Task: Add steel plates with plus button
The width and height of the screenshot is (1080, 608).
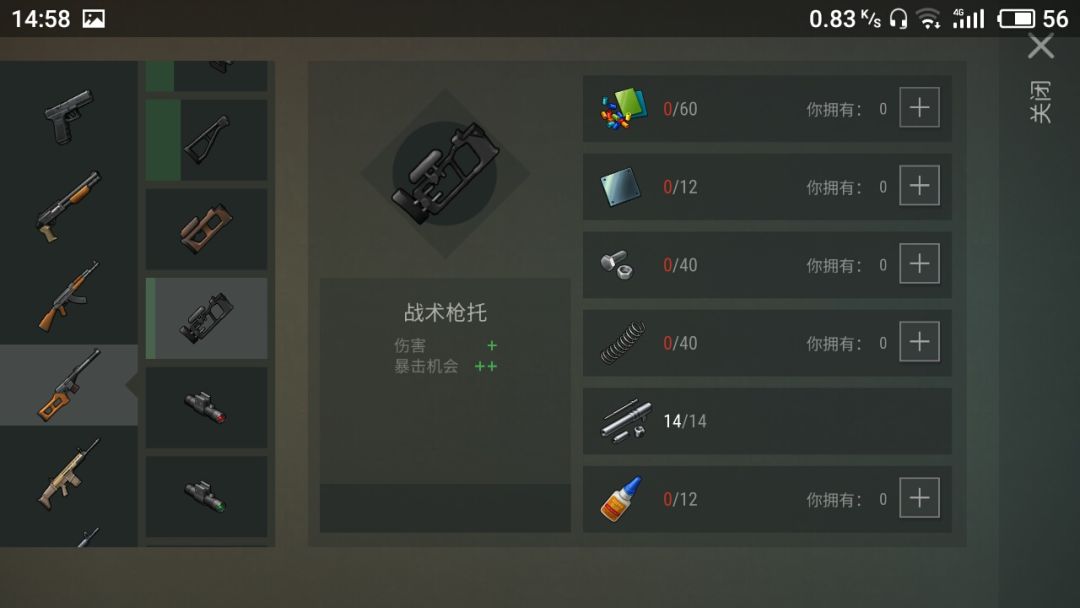Action: pyautogui.click(x=919, y=185)
